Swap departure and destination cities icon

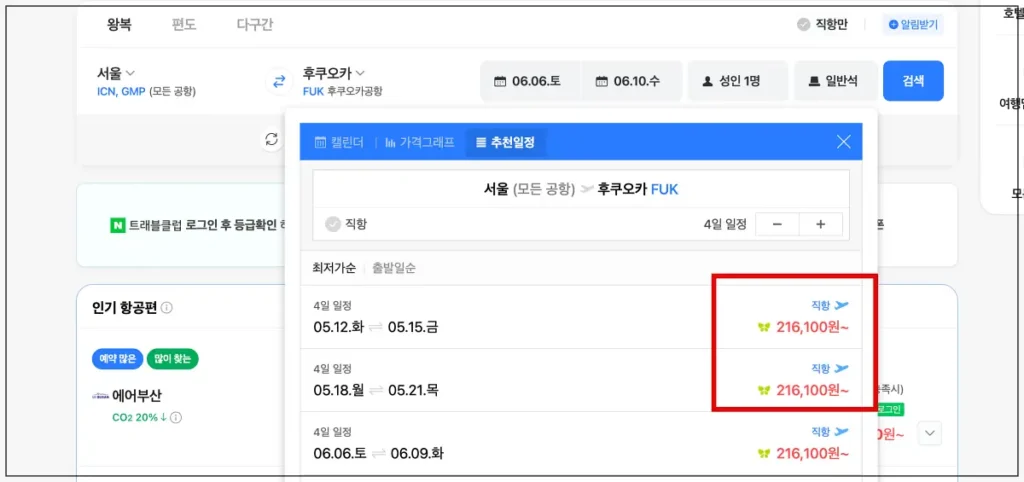tap(279, 81)
